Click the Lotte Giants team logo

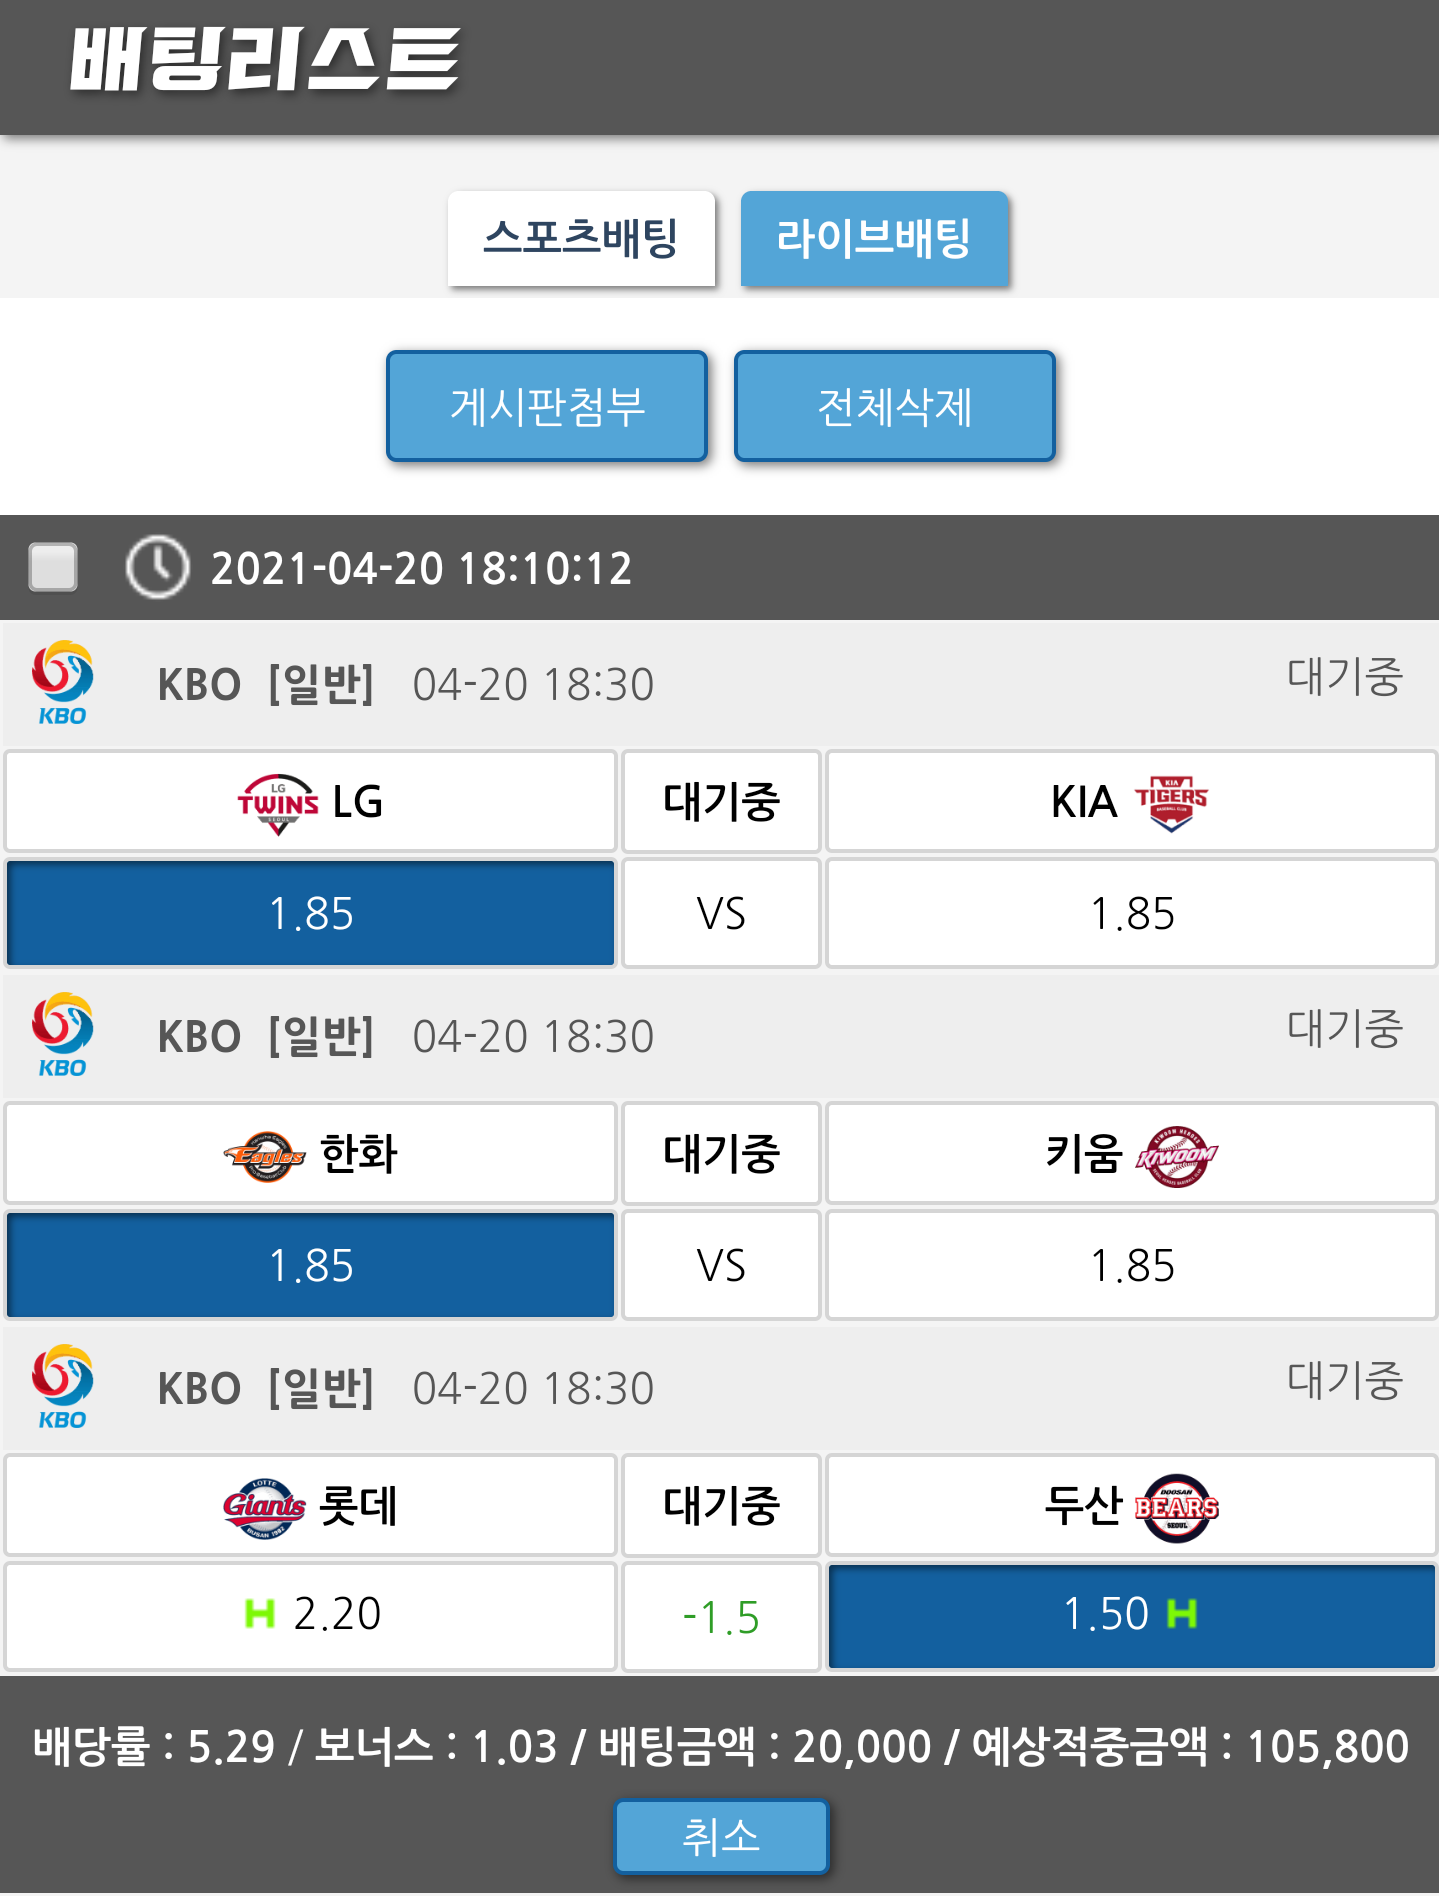point(264,1507)
